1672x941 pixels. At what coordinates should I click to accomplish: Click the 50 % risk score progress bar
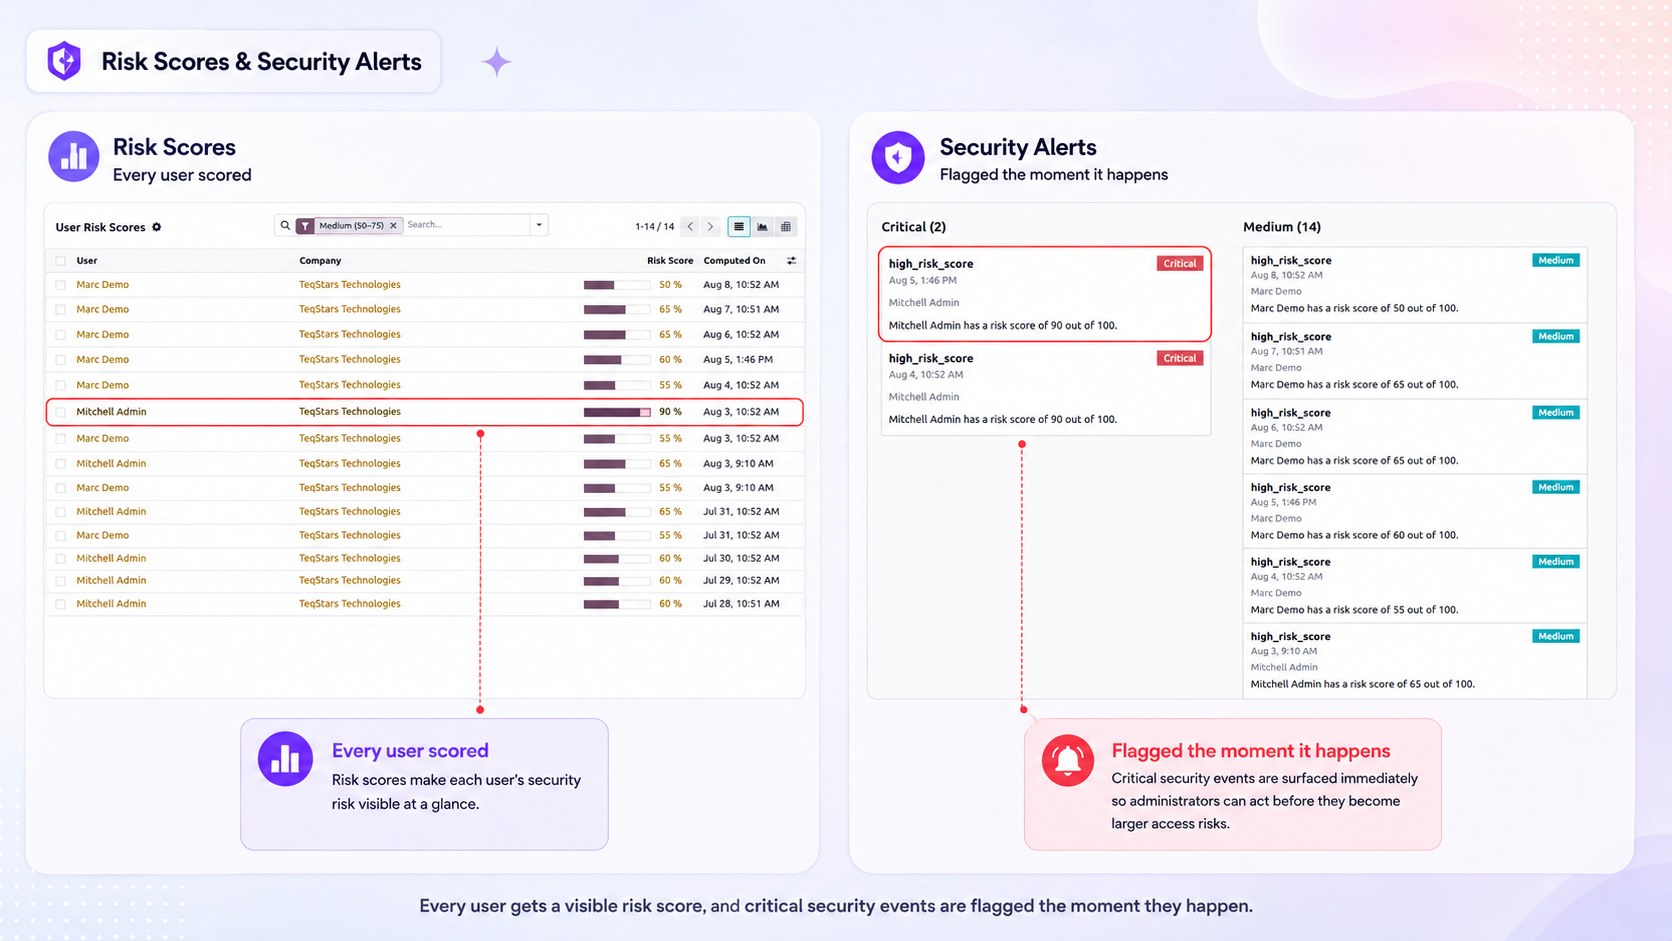(617, 285)
